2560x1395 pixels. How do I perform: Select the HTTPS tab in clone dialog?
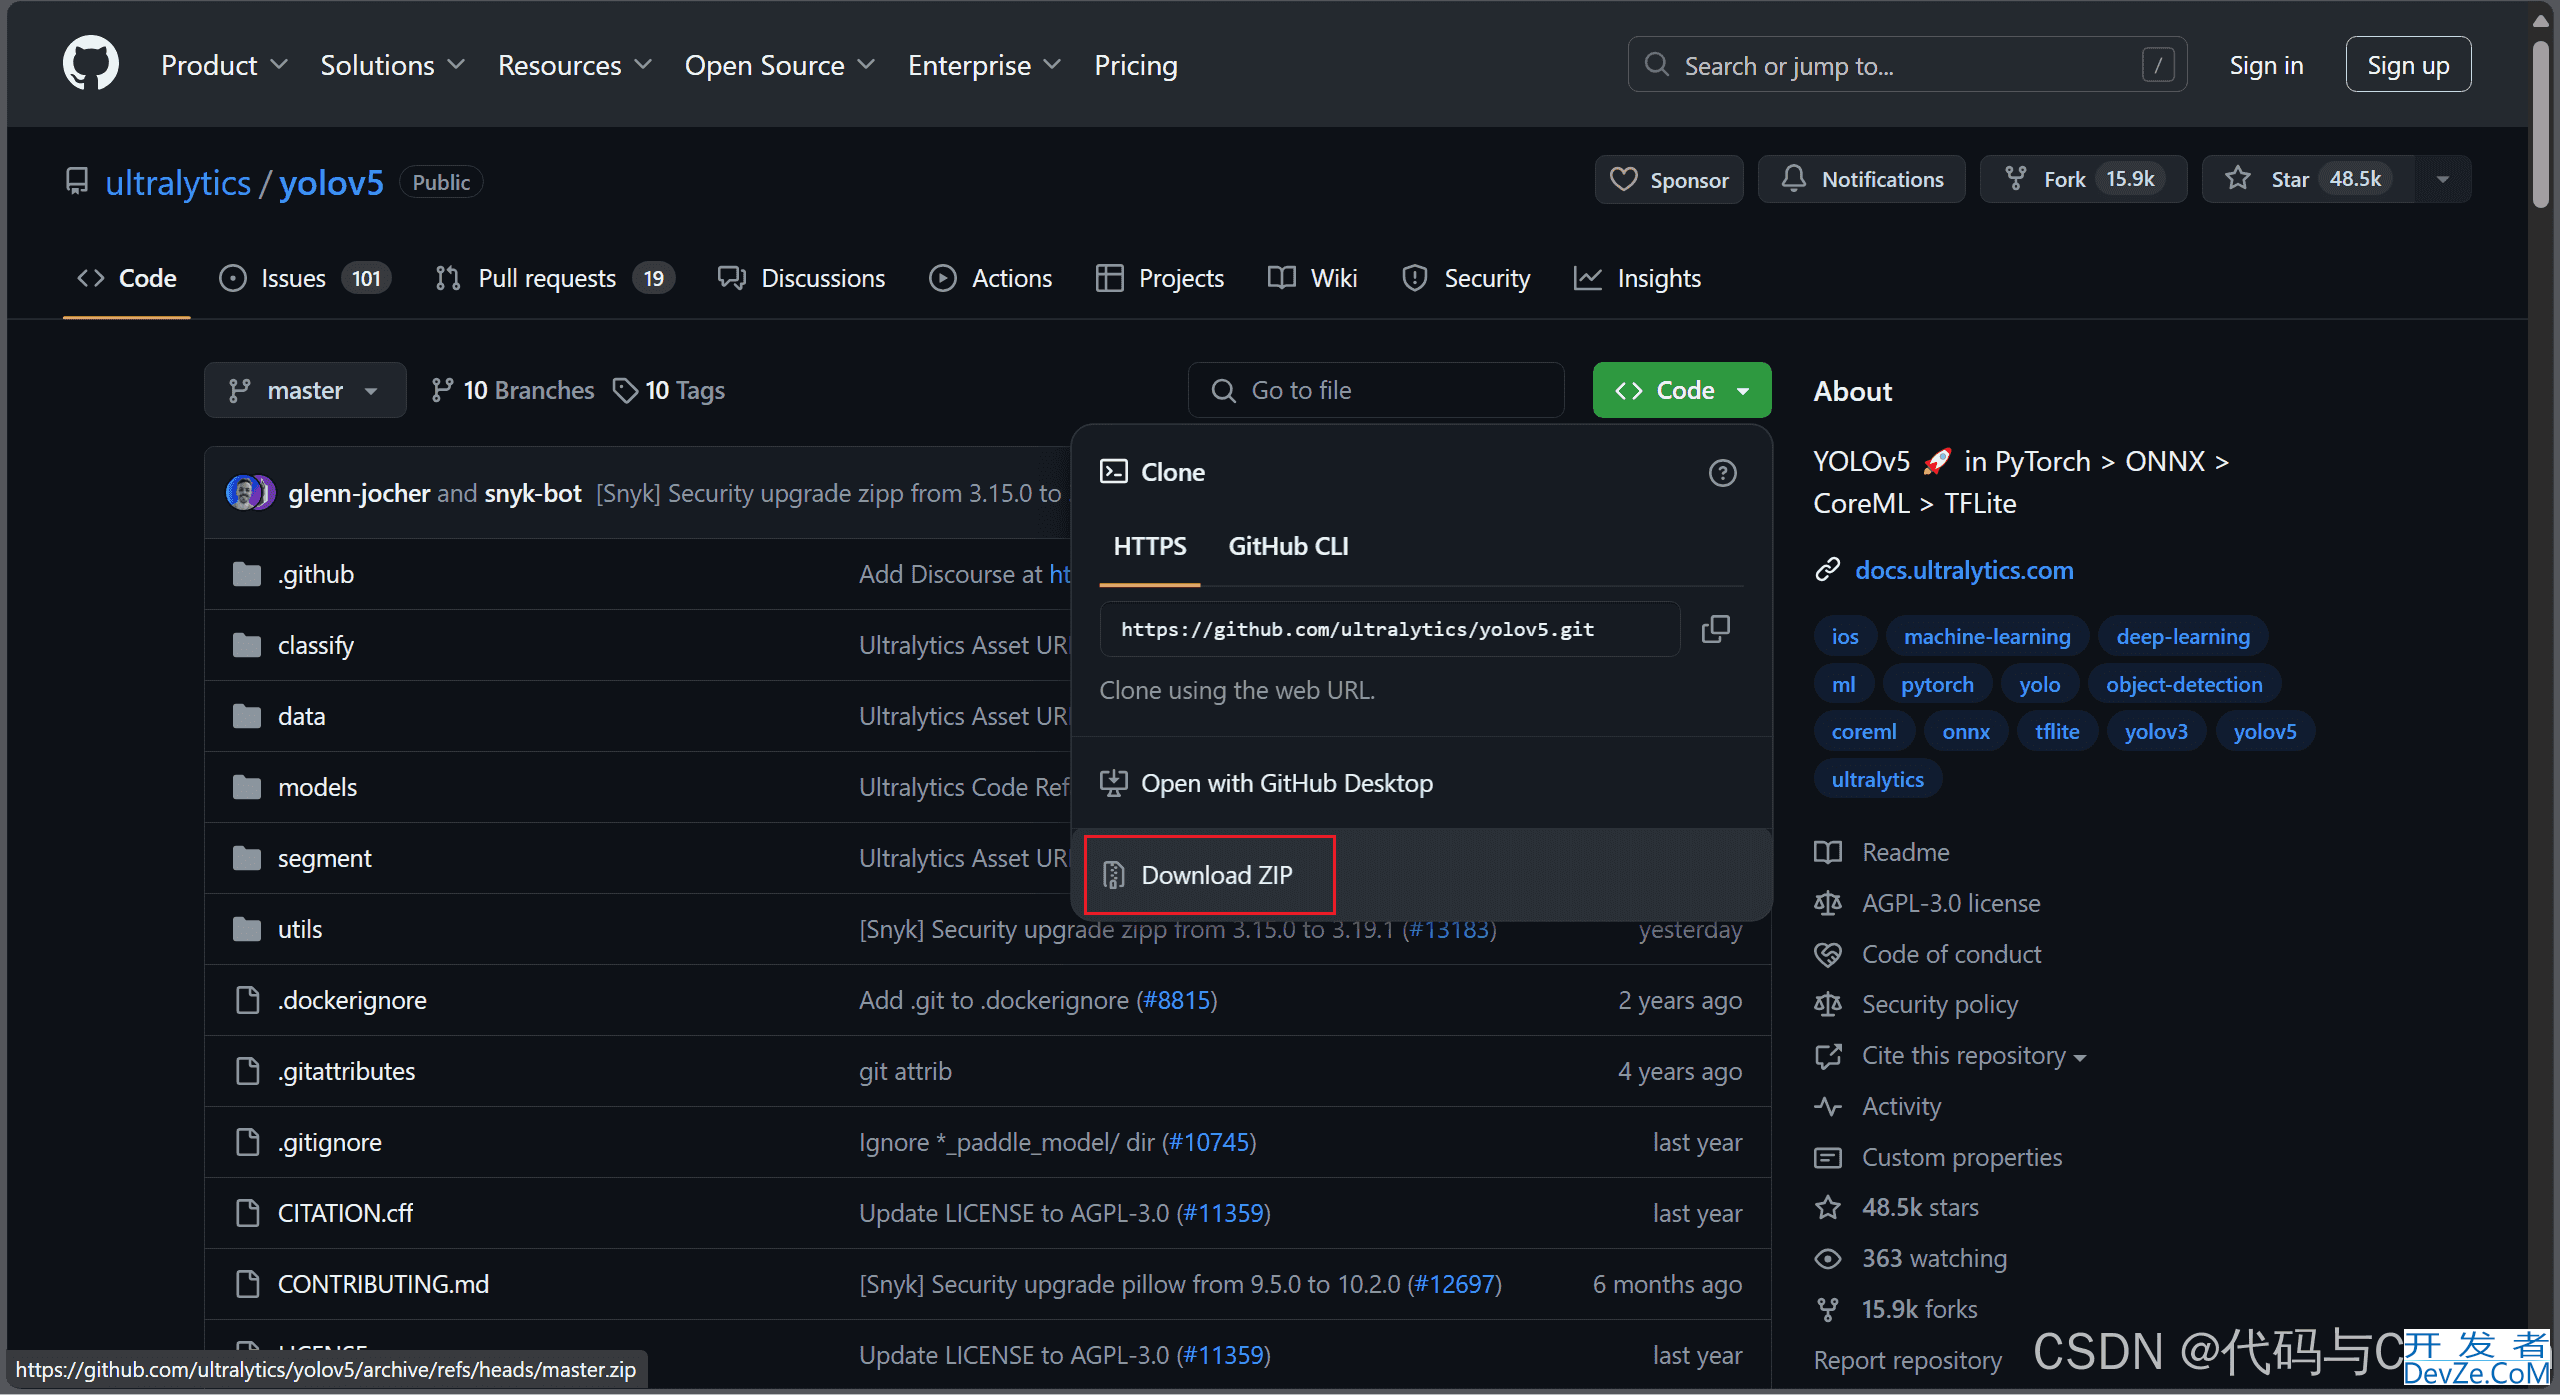(x=1149, y=545)
